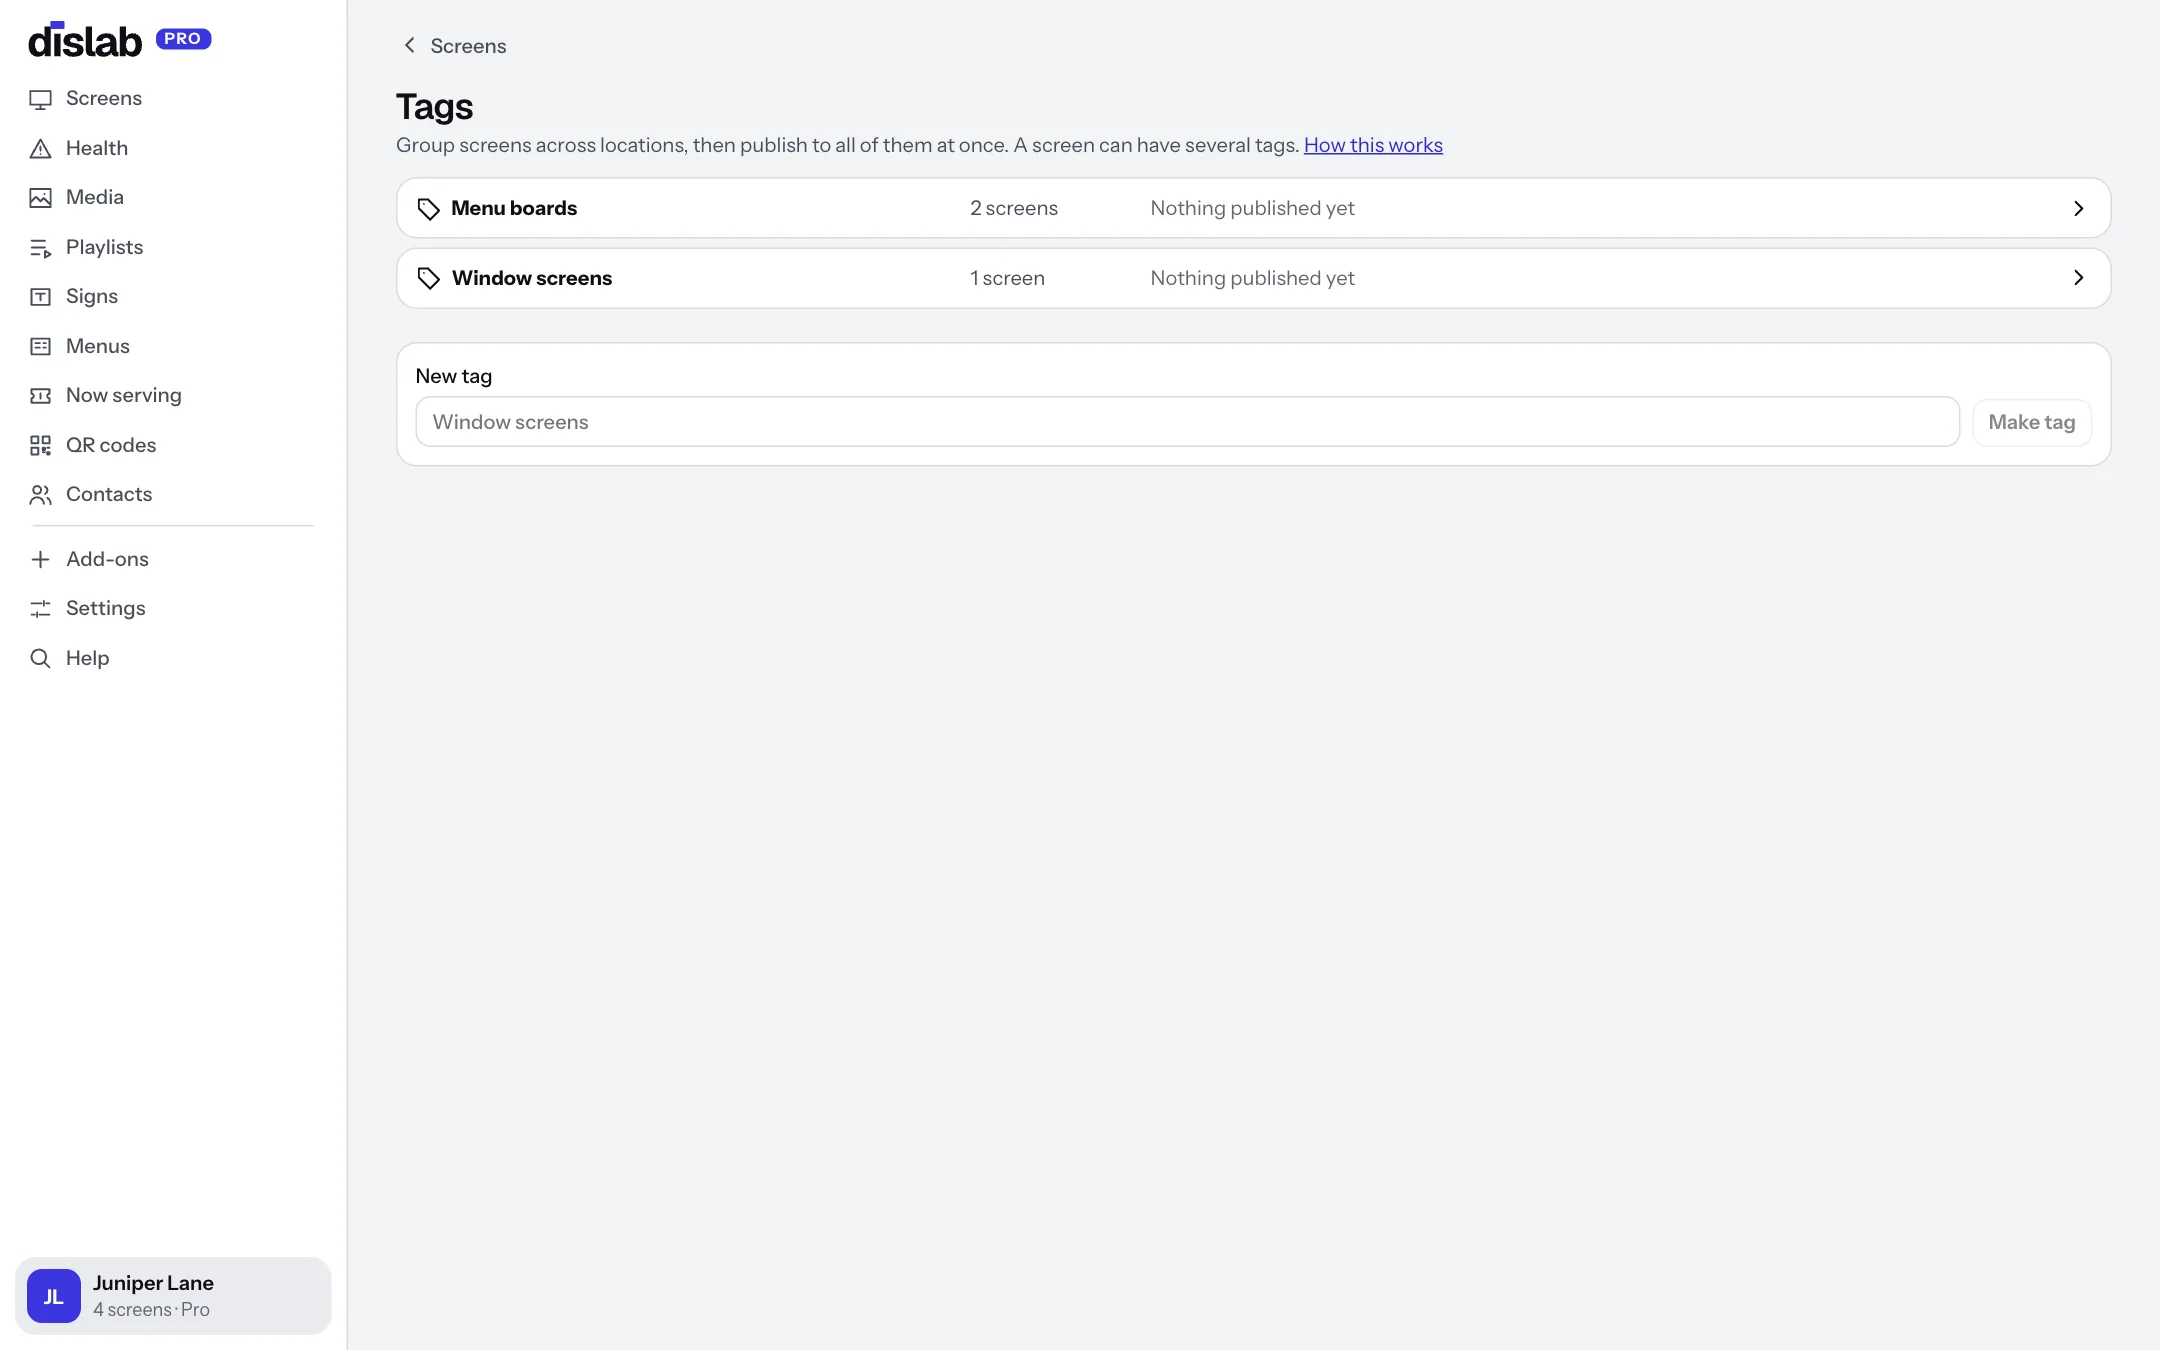
Task: Click the tag icon on Menu boards row
Action: 428,209
